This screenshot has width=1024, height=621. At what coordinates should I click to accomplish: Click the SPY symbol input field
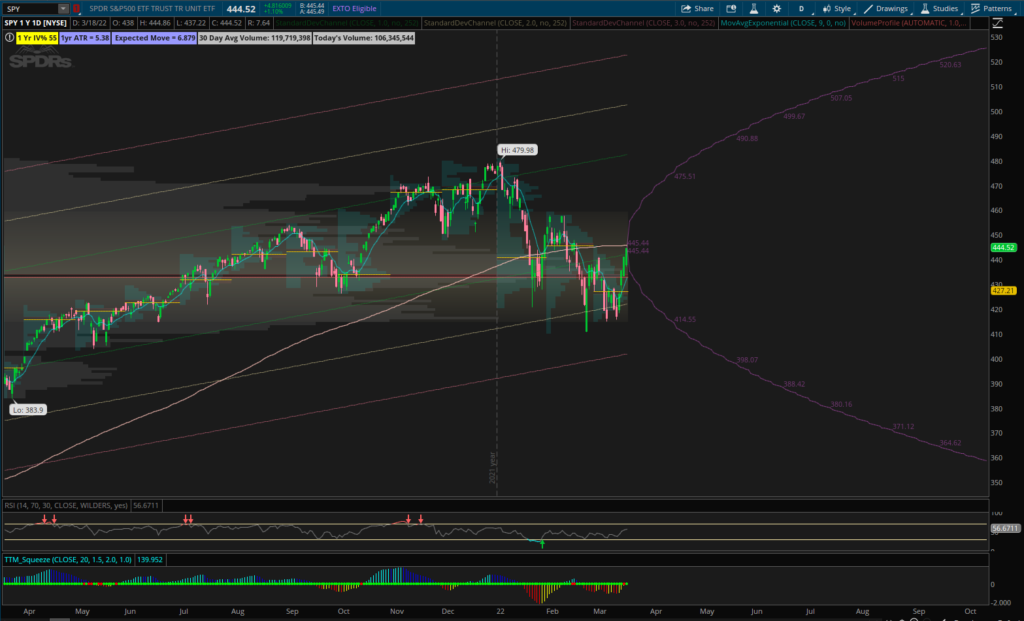pyautogui.click(x=30, y=8)
